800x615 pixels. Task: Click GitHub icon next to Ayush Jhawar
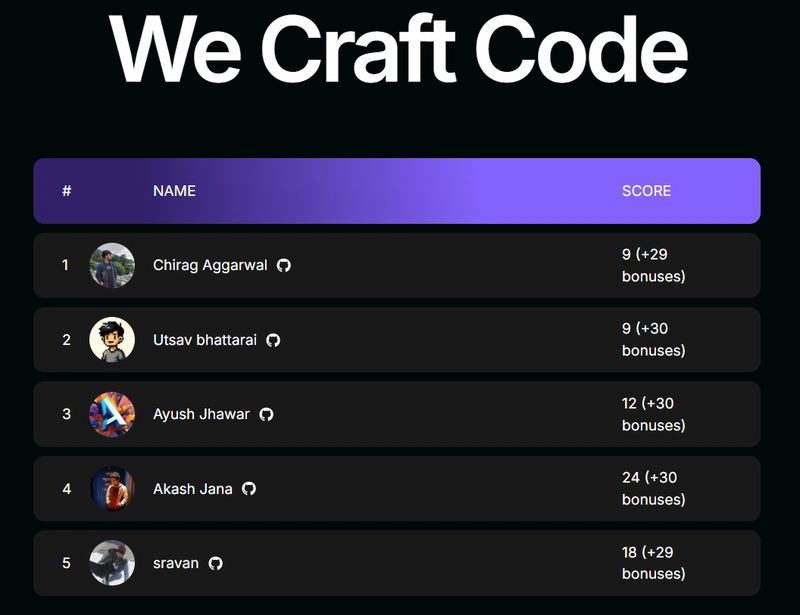266,414
